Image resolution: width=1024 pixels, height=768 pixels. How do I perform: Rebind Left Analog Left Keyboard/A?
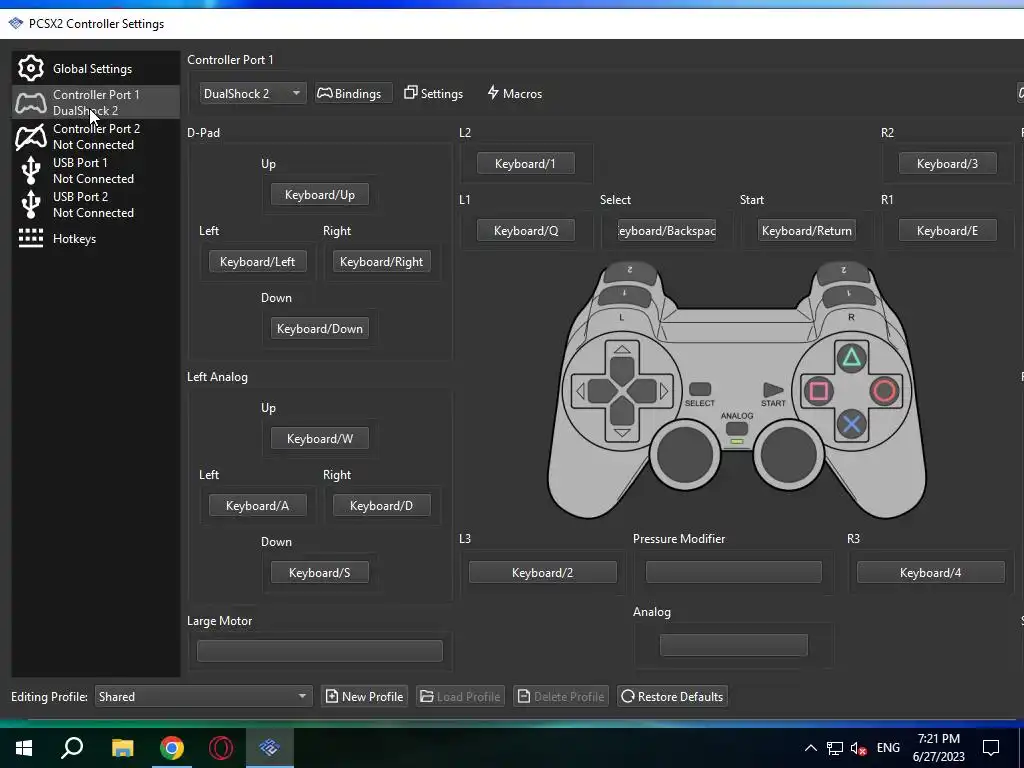257,505
